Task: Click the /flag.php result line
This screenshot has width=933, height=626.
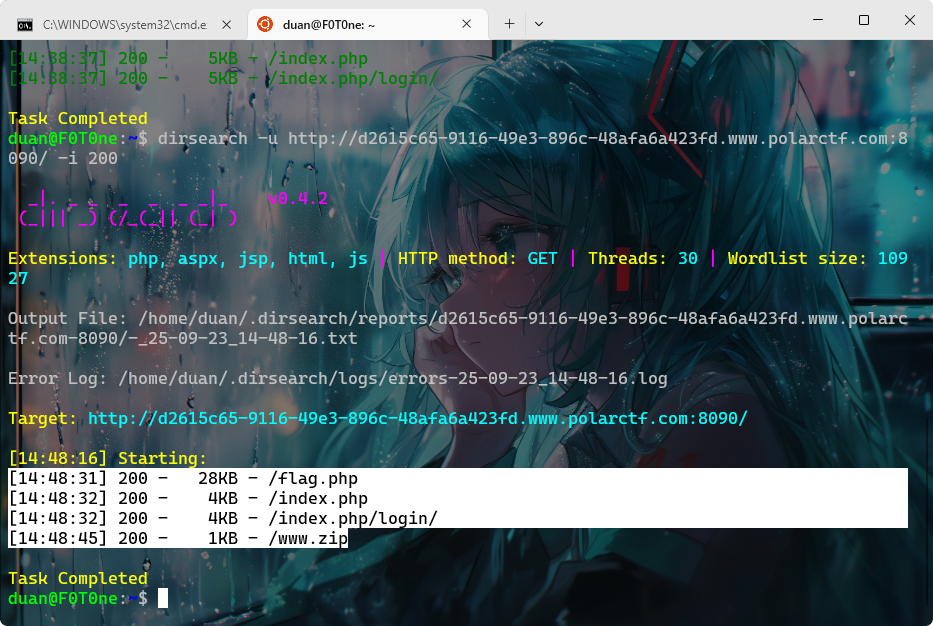Action: click(x=183, y=478)
